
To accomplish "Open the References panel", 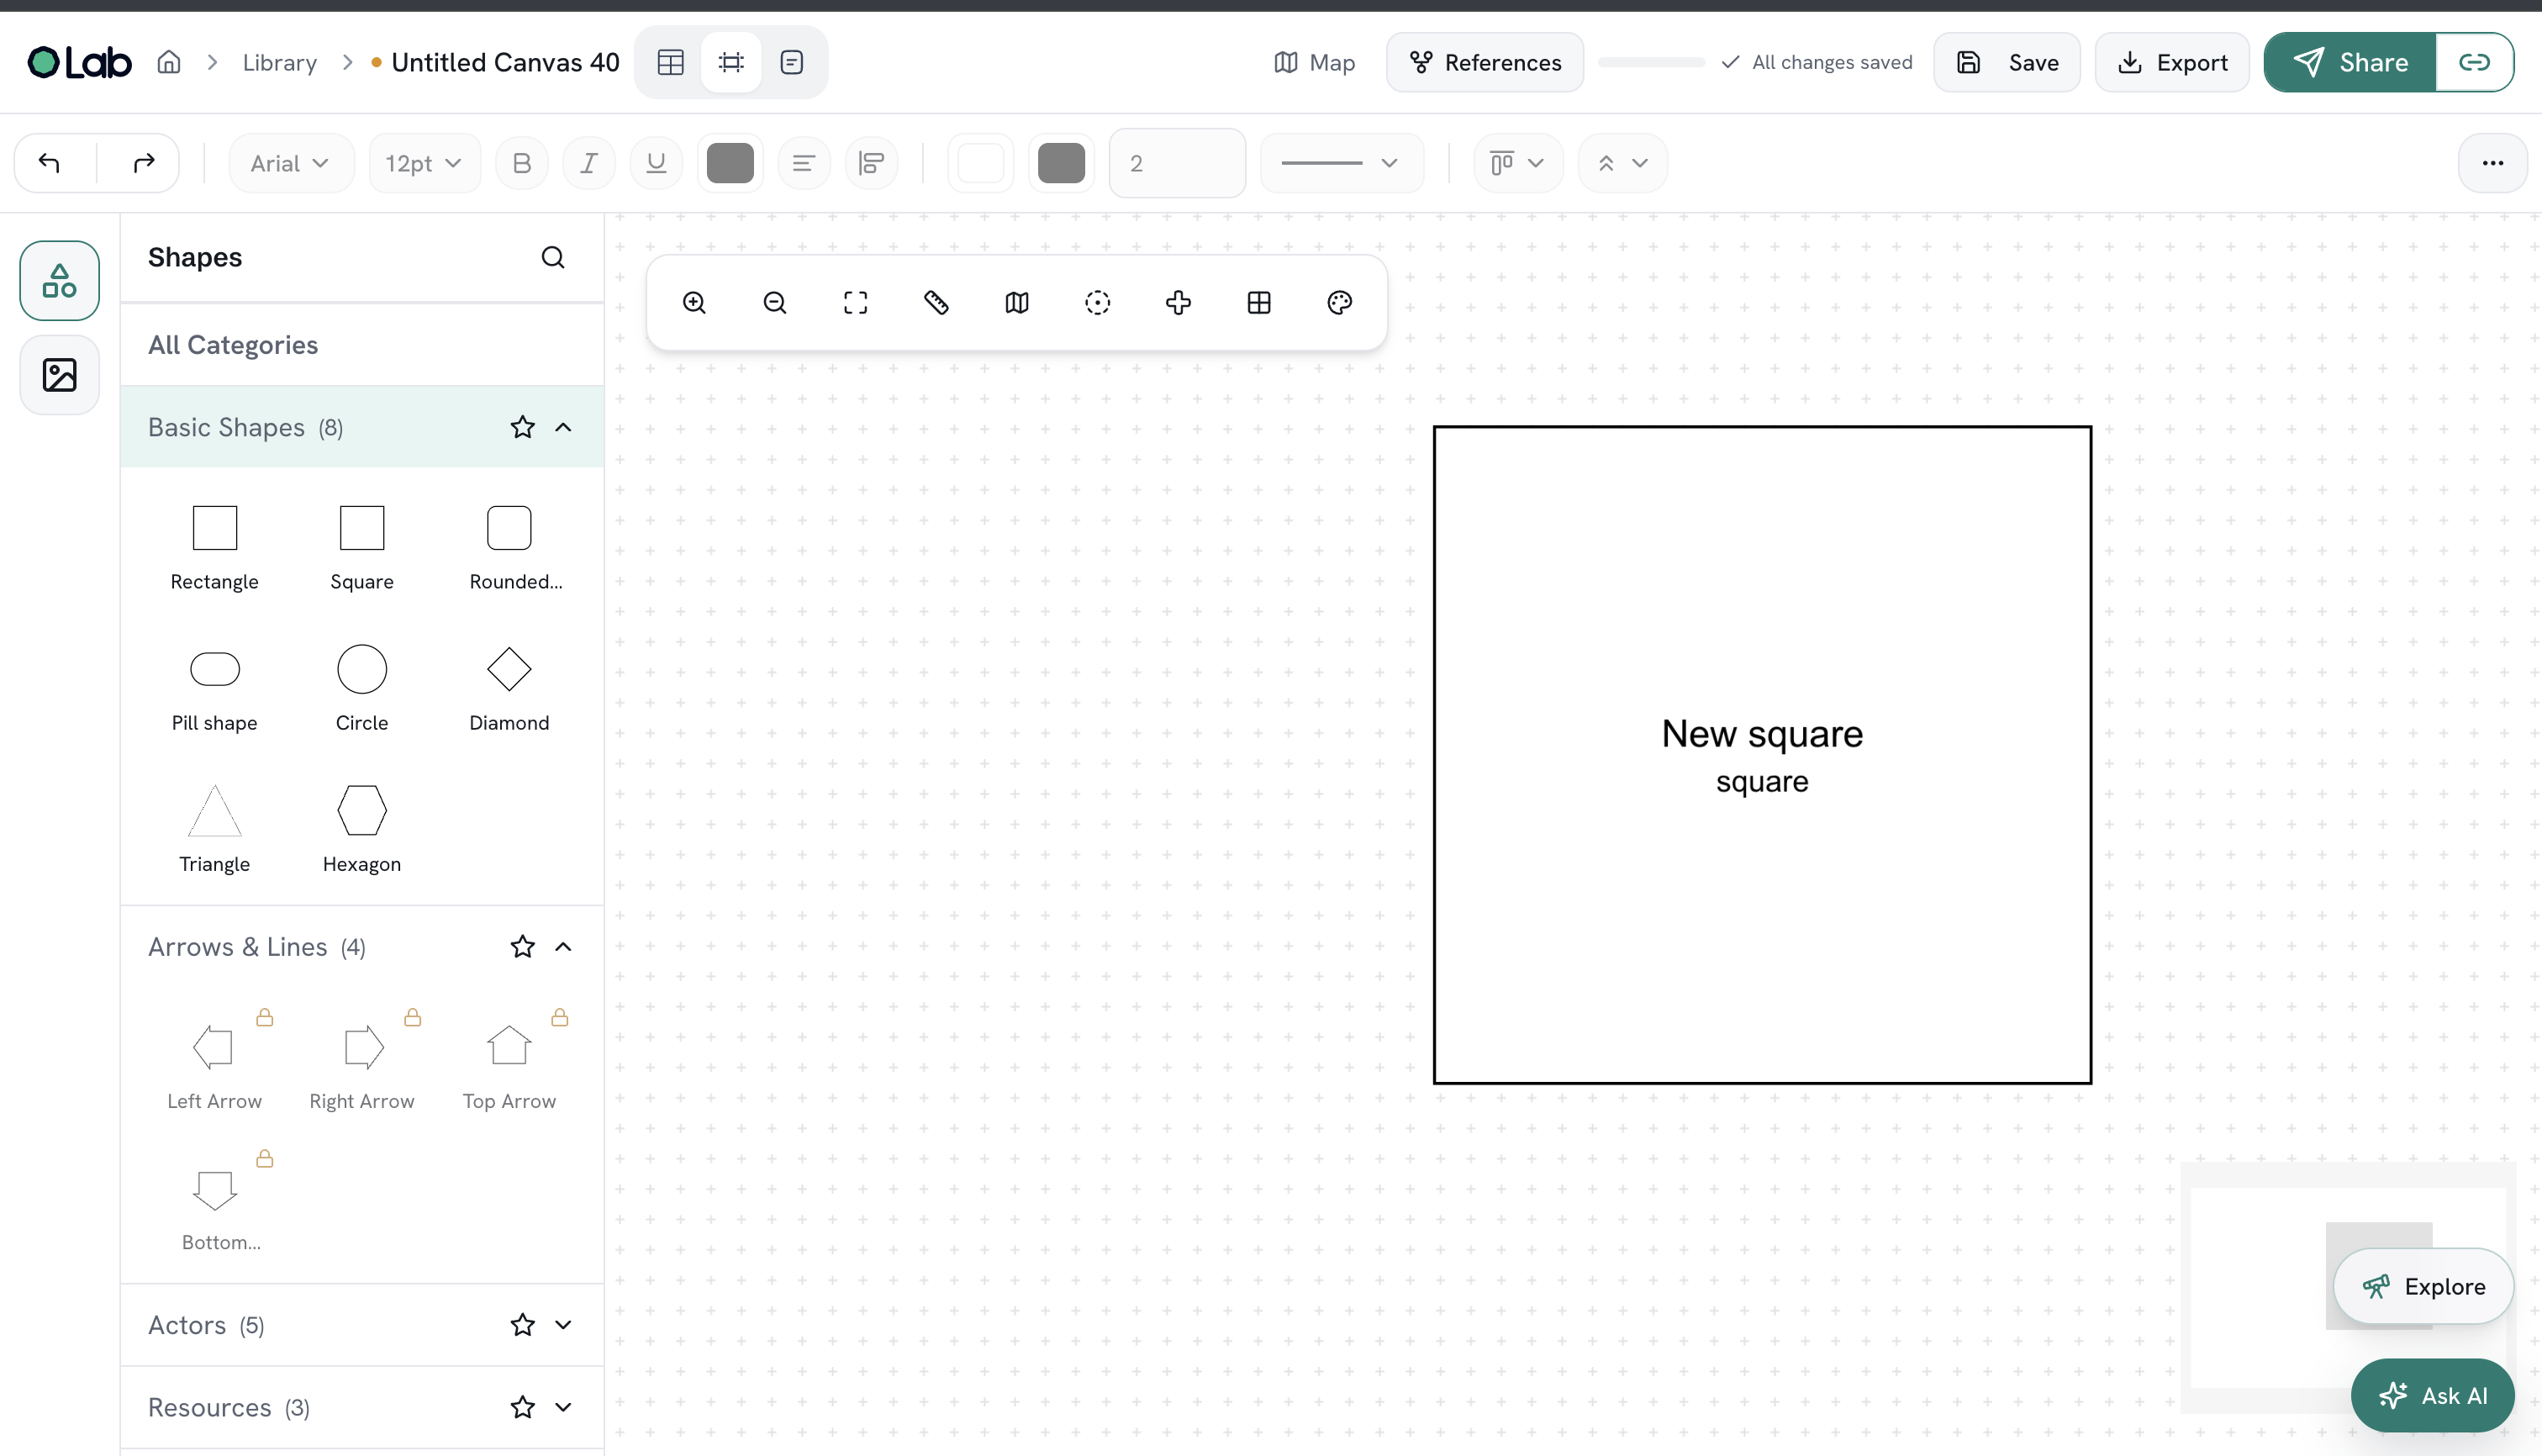I will click(x=1484, y=62).
